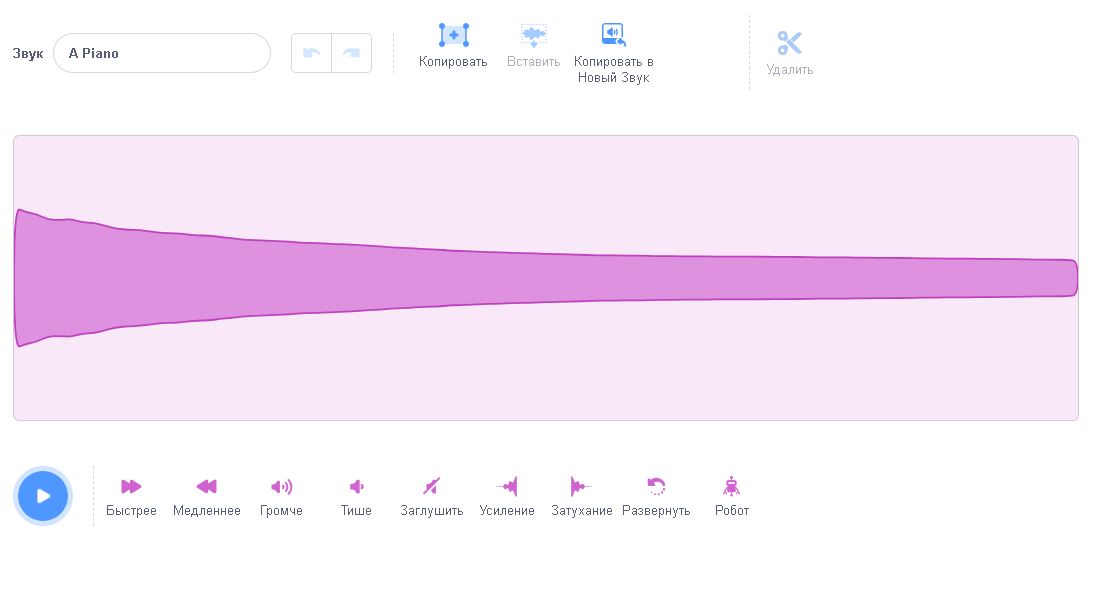This screenshot has height=592, width=1094.
Task: Redo the last sound edit
Action: (351, 53)
